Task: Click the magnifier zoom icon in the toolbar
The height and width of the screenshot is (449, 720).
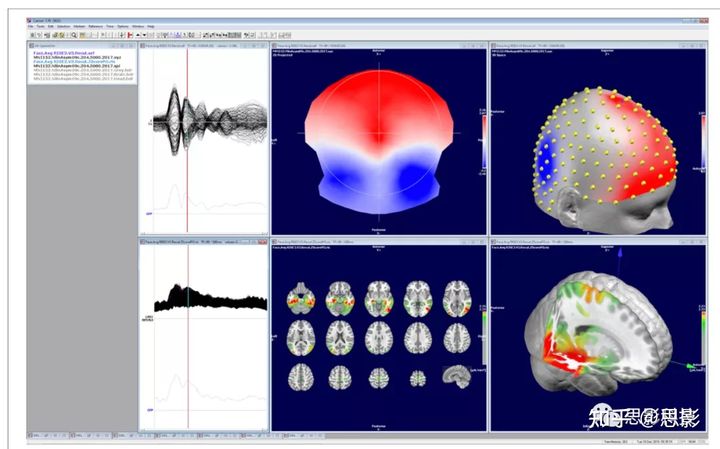Action: click(x=74, y=35)
